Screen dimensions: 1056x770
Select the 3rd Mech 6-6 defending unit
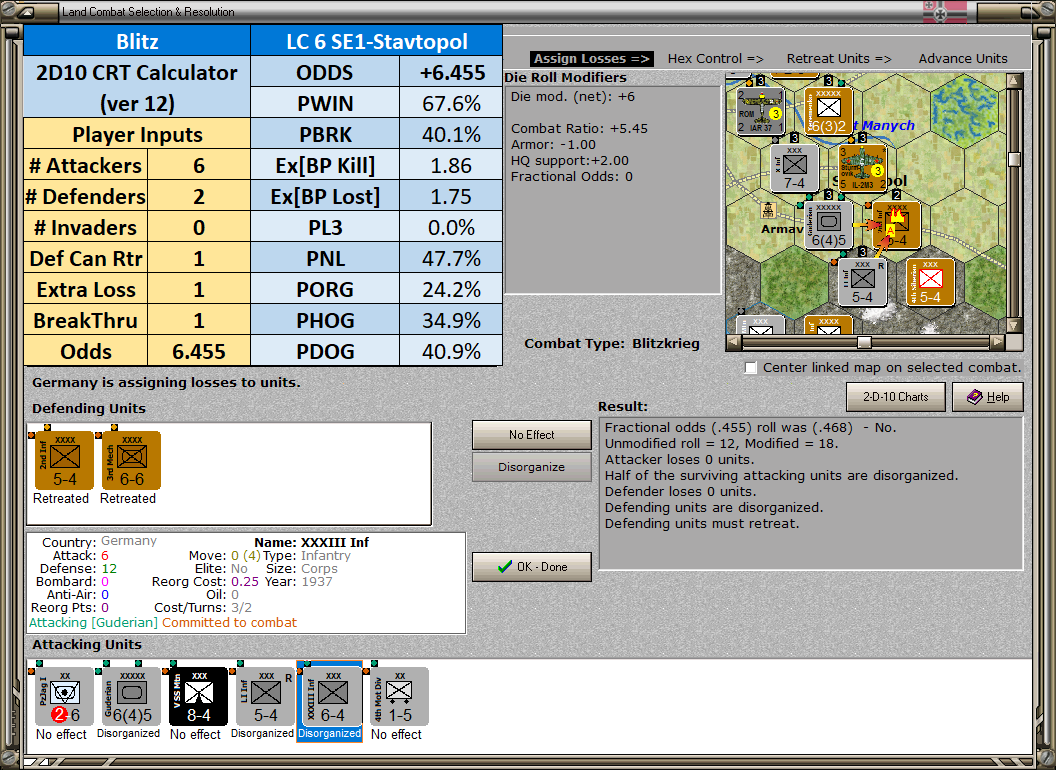coord(131,461)
